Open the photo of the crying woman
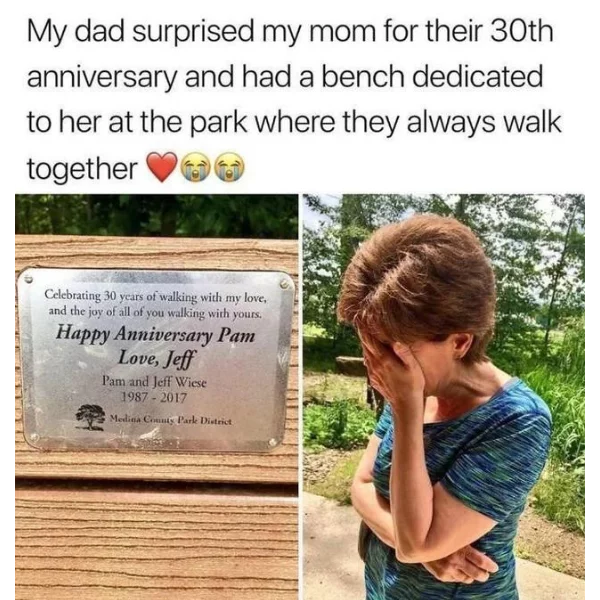Screen dimensions: 600x600 tap(444, 397)
